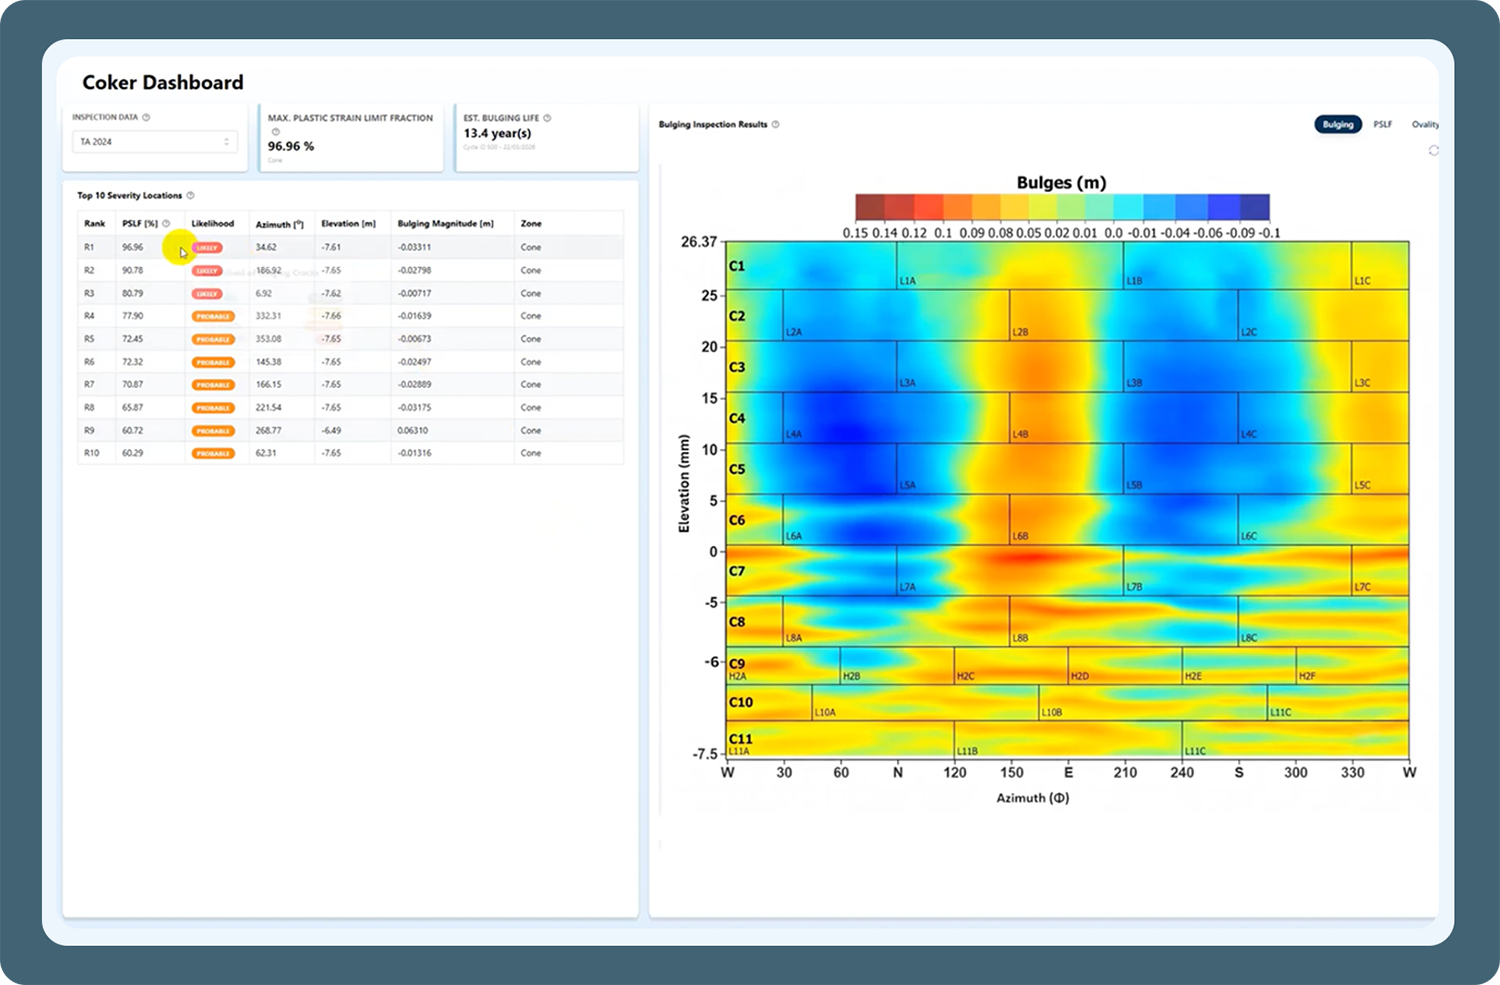Select row R2 in severity table
This screenshot has height=985, width=1500.
click(350, 270)
